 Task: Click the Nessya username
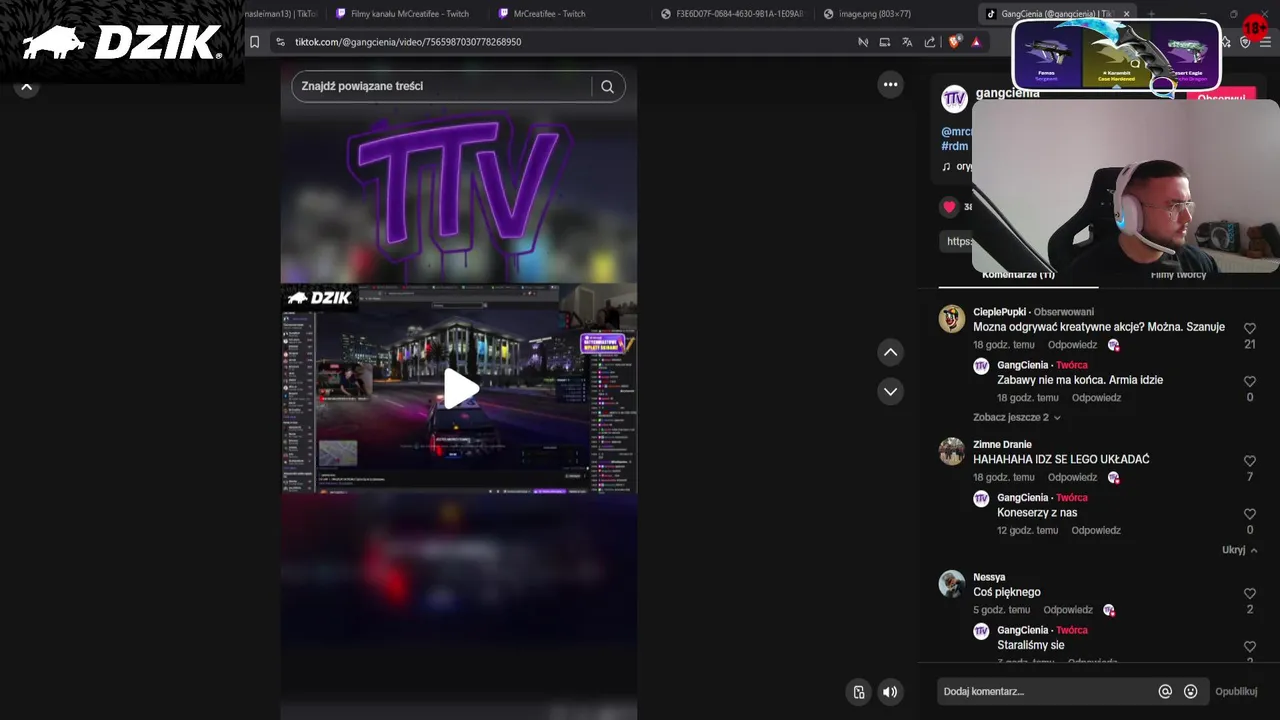pyautogui.click(x=989, y=577)
